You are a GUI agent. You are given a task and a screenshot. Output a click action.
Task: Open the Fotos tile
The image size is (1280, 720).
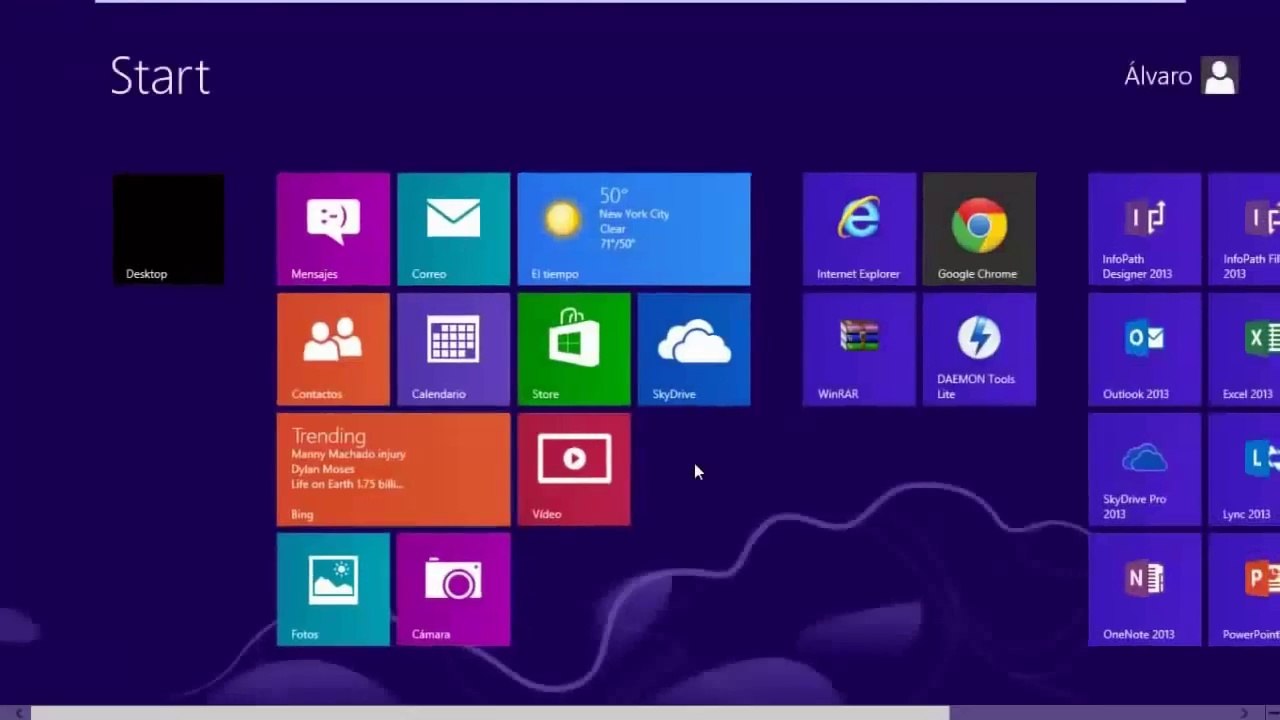(333, 589)
